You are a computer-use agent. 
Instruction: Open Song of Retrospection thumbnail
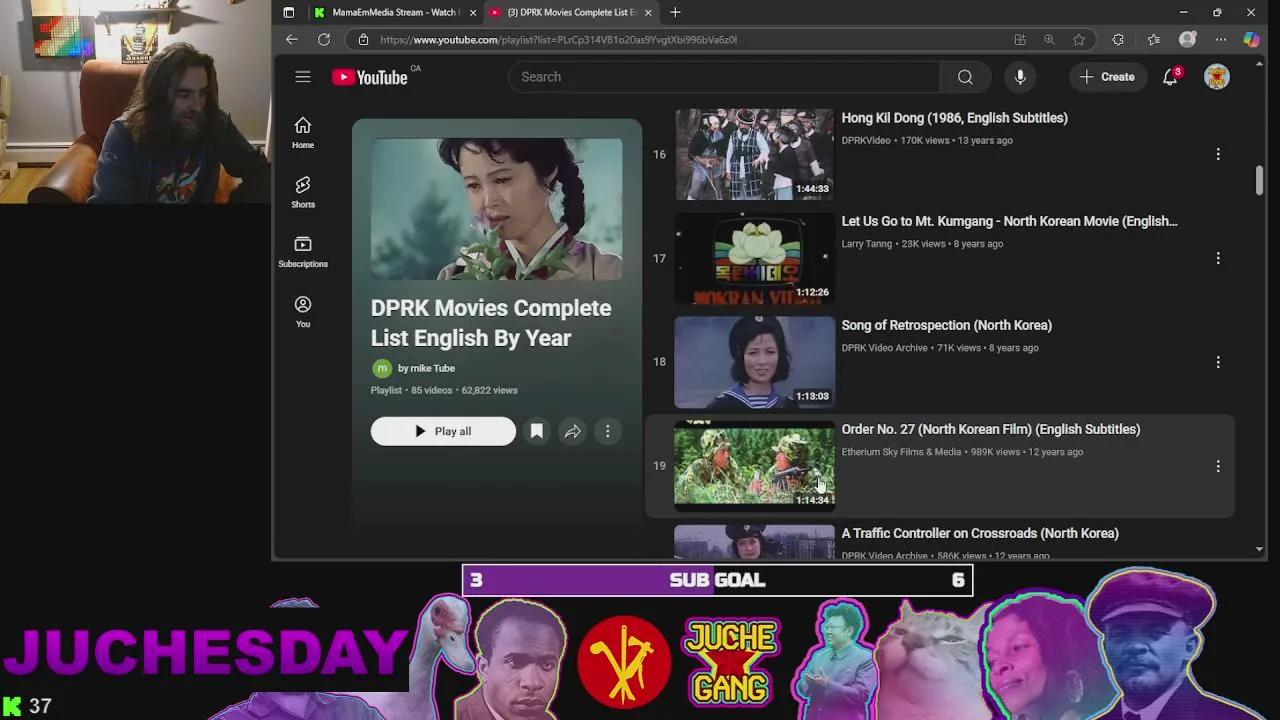click(754, 362)
